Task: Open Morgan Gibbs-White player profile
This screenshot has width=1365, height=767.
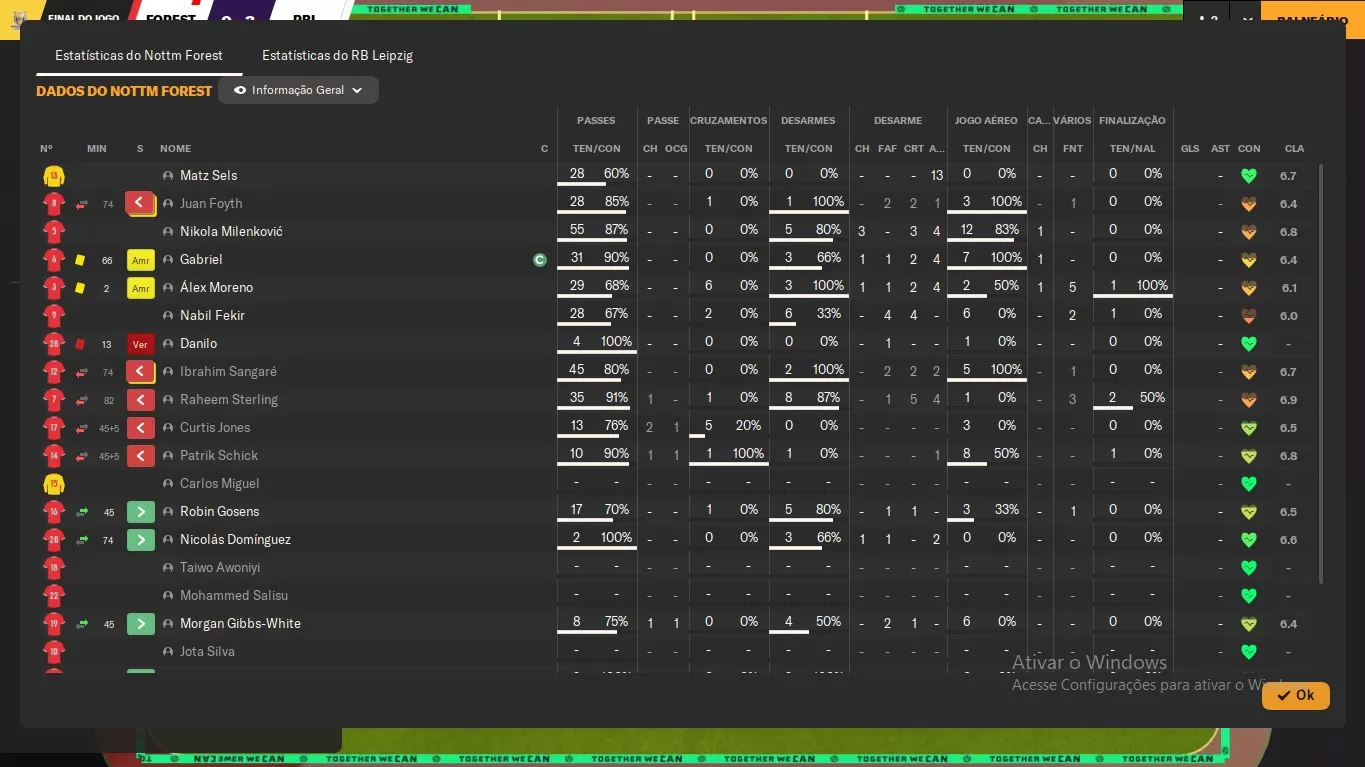Action: pyautogui.click(x=240, y=624)
